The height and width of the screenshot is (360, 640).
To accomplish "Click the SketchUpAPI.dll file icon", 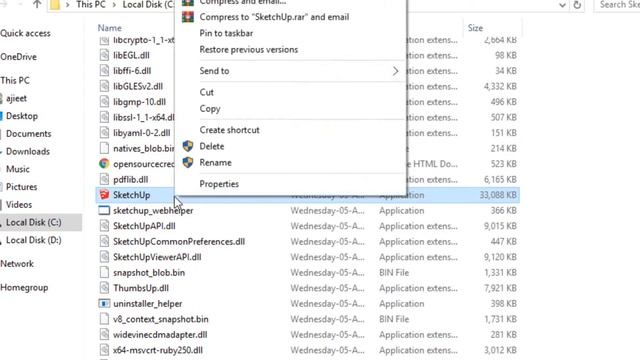I will point(104,226).
